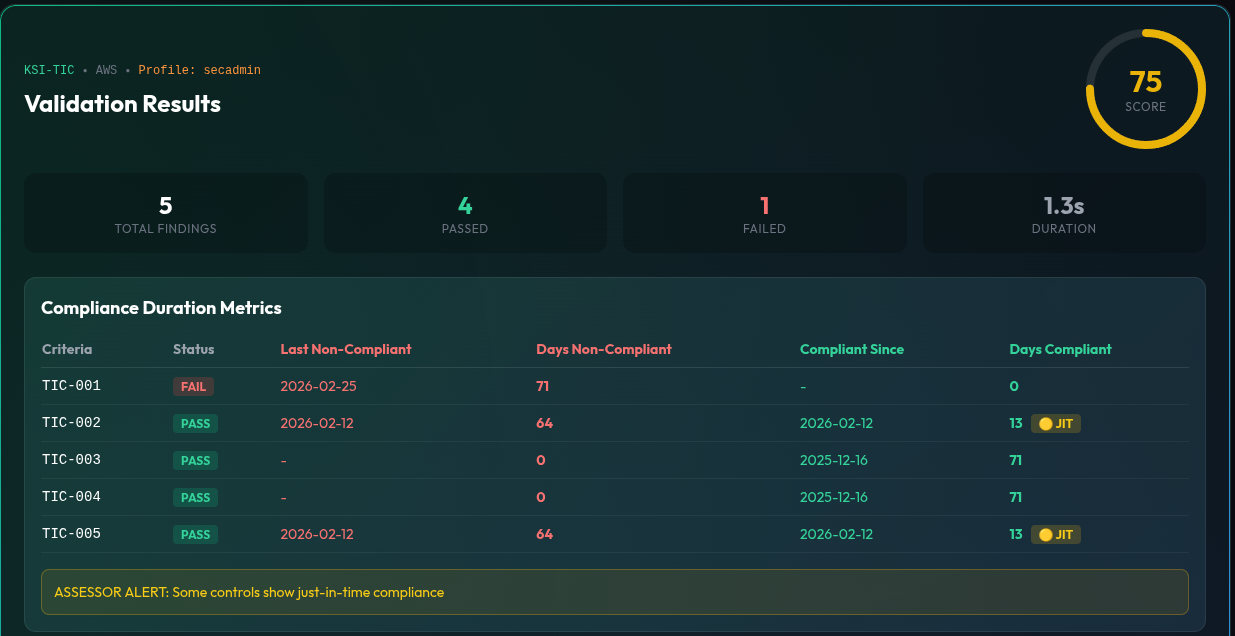Toggle the FAIL status on TIC-001

click(x=193, y=386)
